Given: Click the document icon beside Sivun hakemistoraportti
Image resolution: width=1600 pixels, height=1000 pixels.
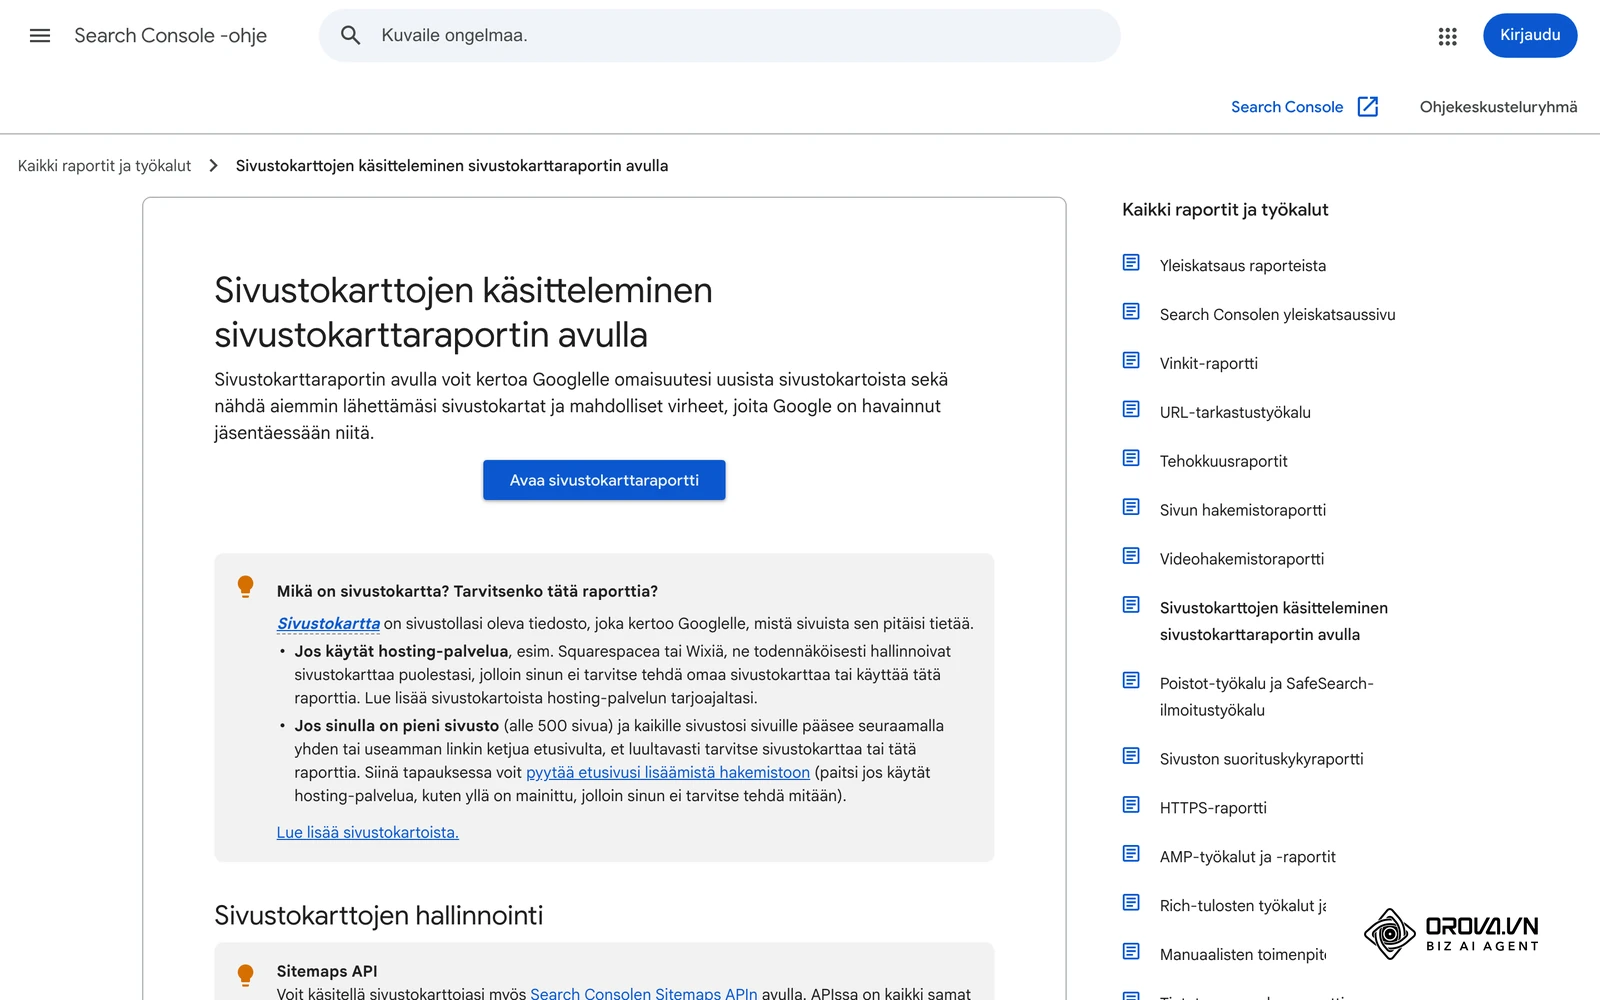Looking at the screenshot, I should [1131, 507].
